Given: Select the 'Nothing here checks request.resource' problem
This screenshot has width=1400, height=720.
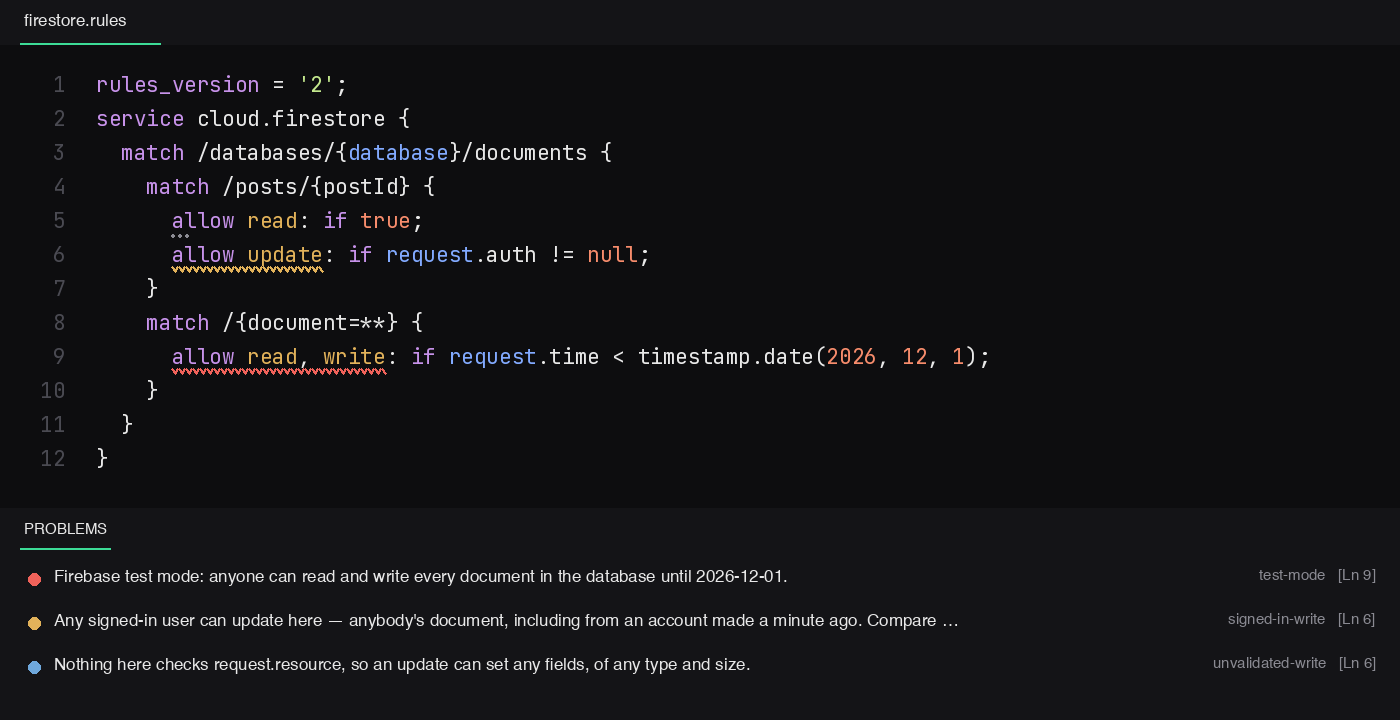Looking at the screenshot, I should (402, 664).
